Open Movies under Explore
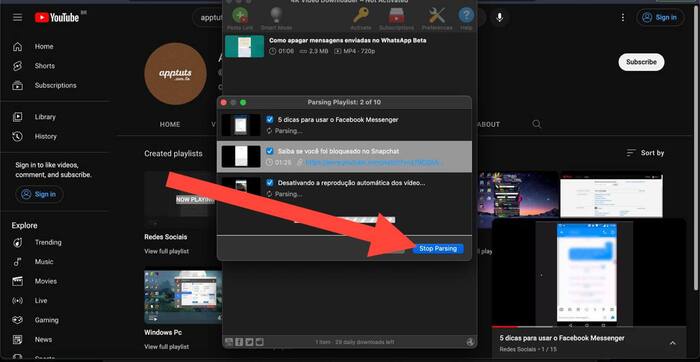 pos(46,281)
